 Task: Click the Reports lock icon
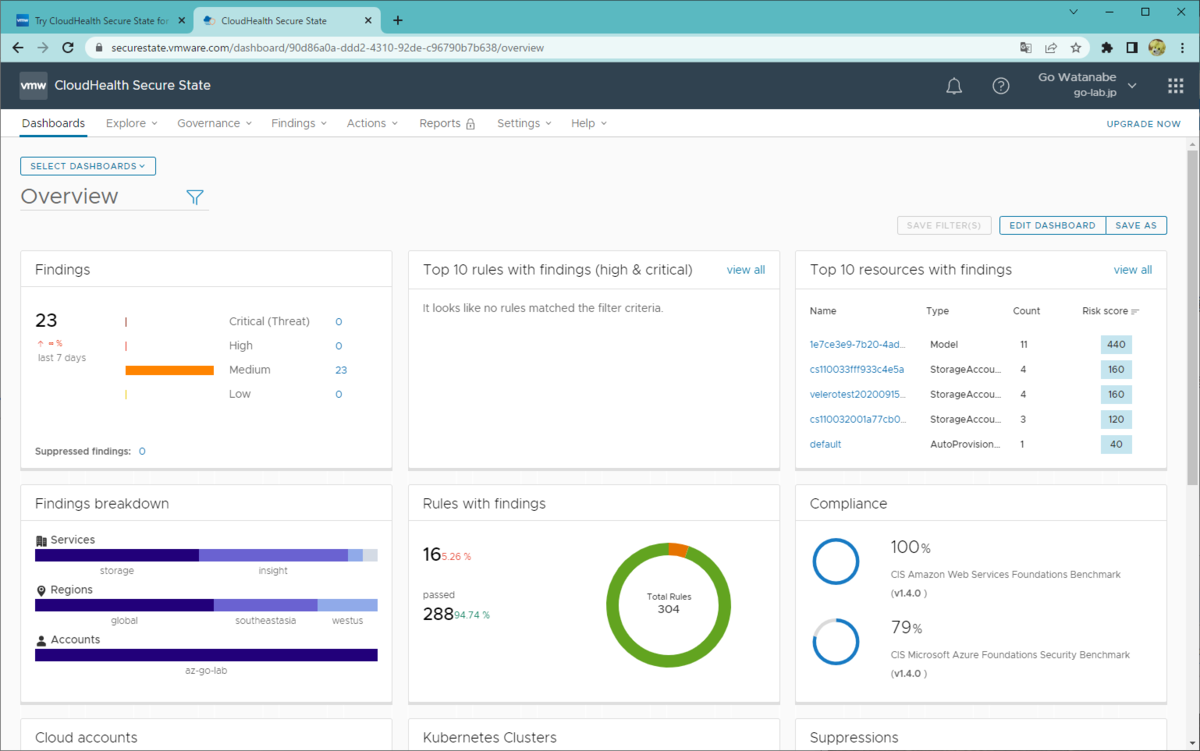pos(470,124)
